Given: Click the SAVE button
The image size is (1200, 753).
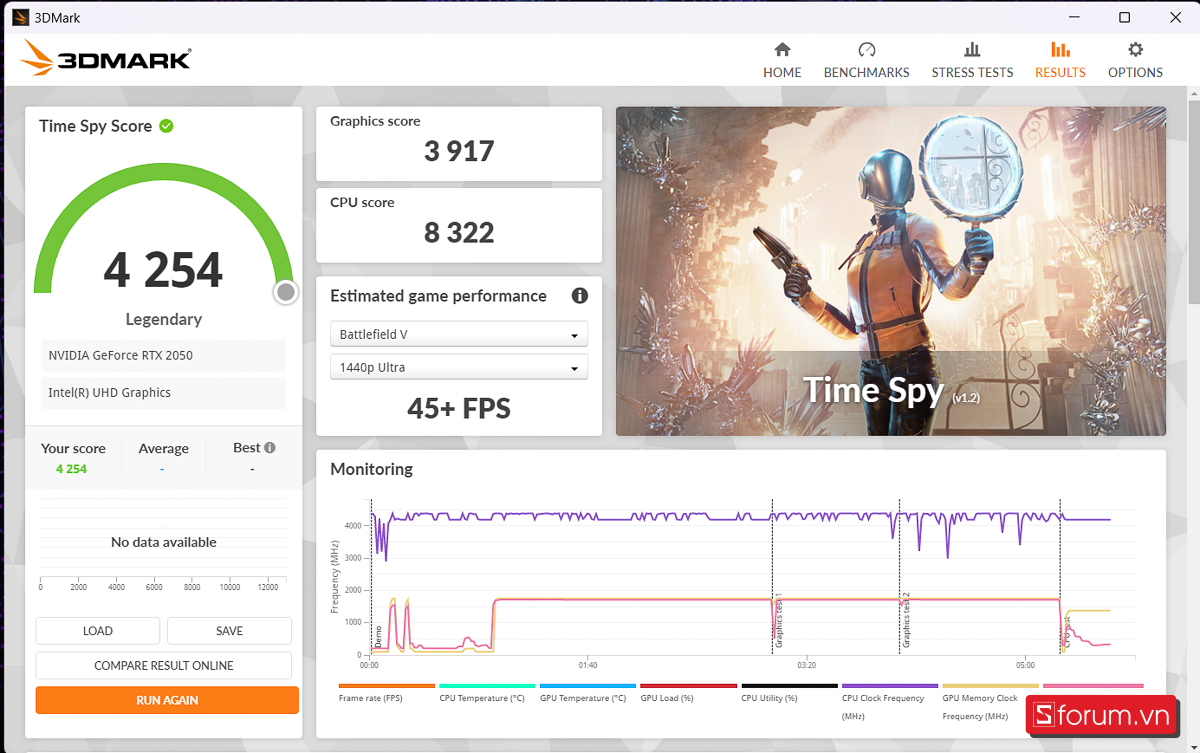Looking at the screenshot, I should pyautogui.click(x=229, y=631).
